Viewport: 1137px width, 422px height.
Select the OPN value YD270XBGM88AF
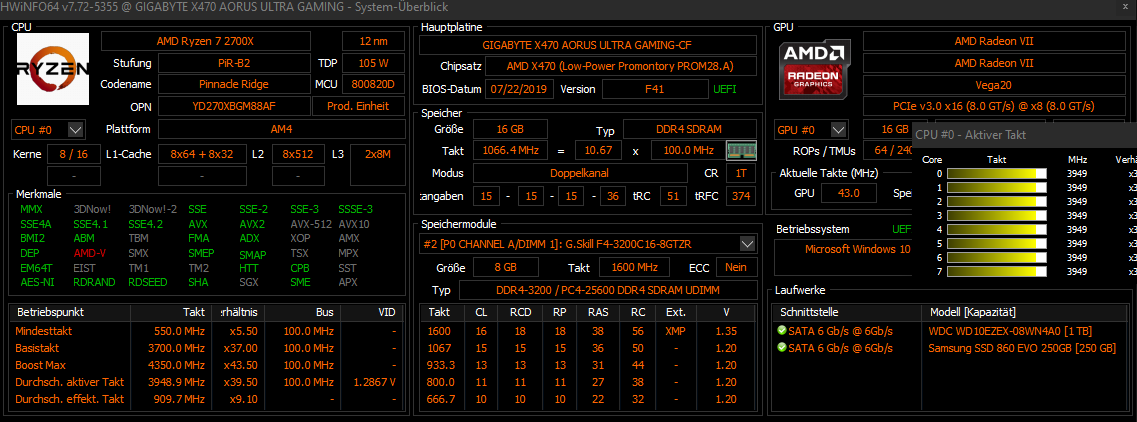(x=234, y=107)
